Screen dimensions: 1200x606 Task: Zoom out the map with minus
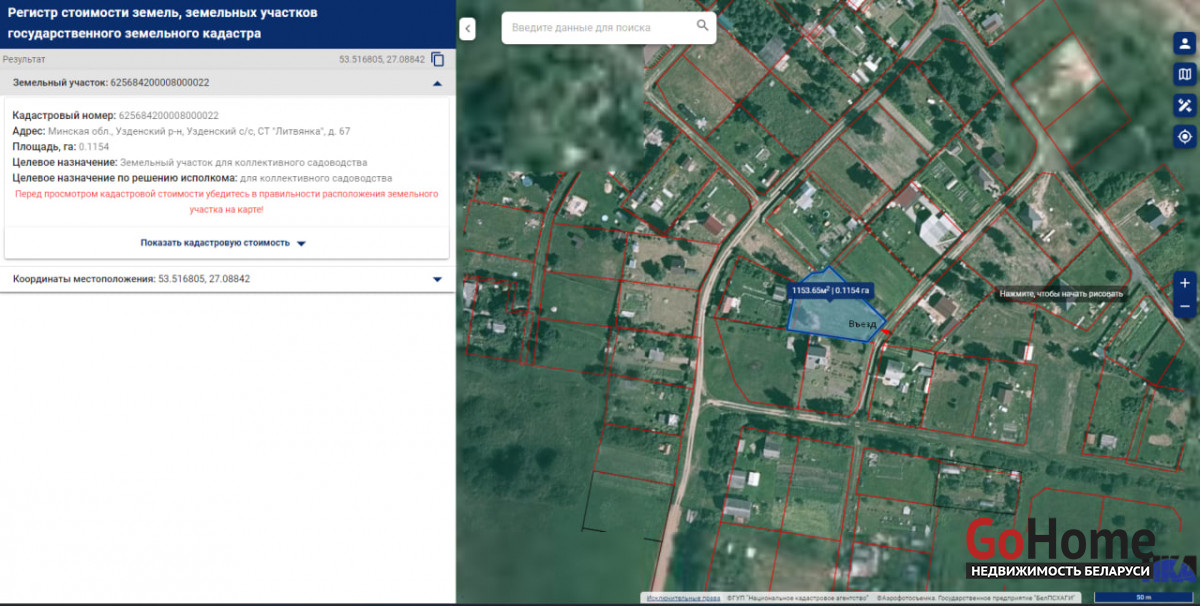tap(1185, 306)
